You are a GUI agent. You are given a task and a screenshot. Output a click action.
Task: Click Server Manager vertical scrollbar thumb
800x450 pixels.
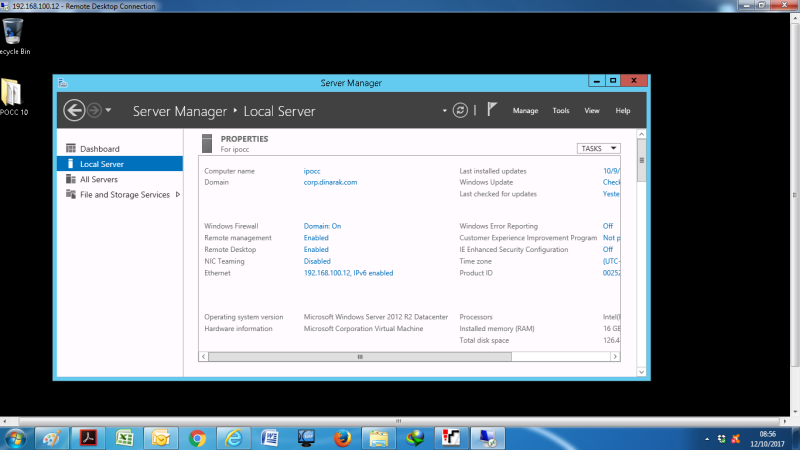point(641,160)
